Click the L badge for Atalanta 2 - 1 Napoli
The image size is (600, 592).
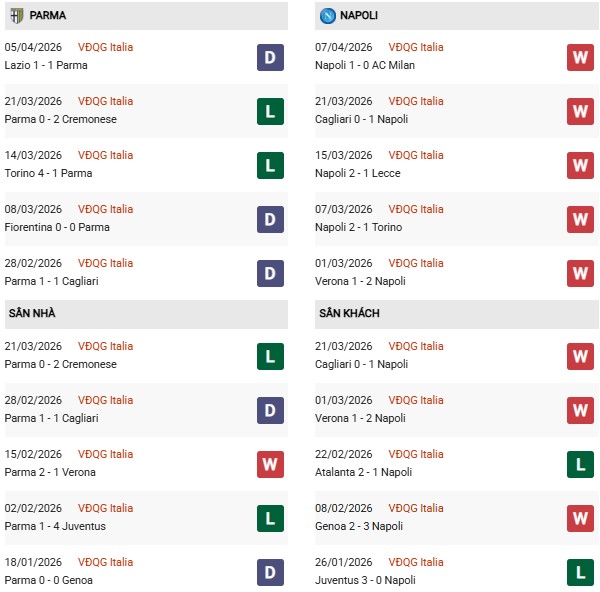tap(580, 464)
